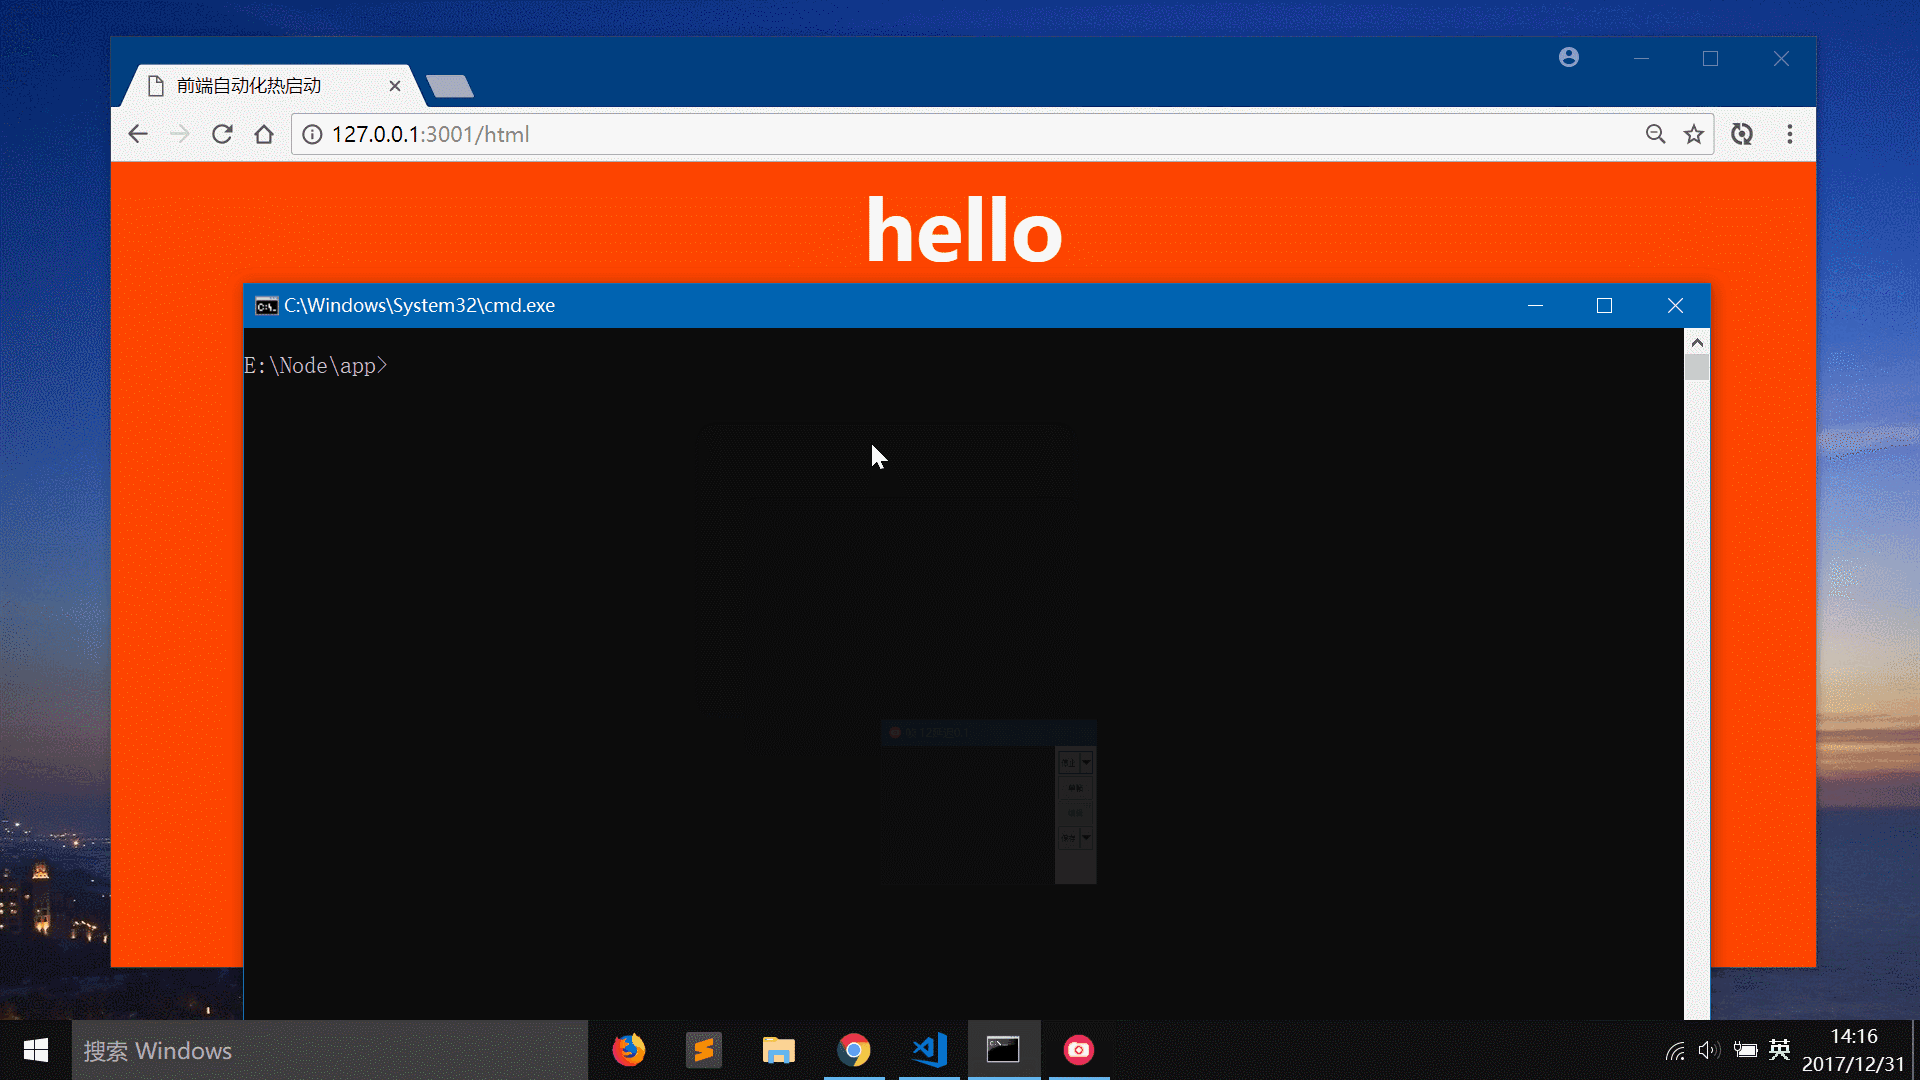Screen dimensions: 1920x1080
Task: Click the browser back arrow
Action: pyautogui.click(x=138, y=134)
